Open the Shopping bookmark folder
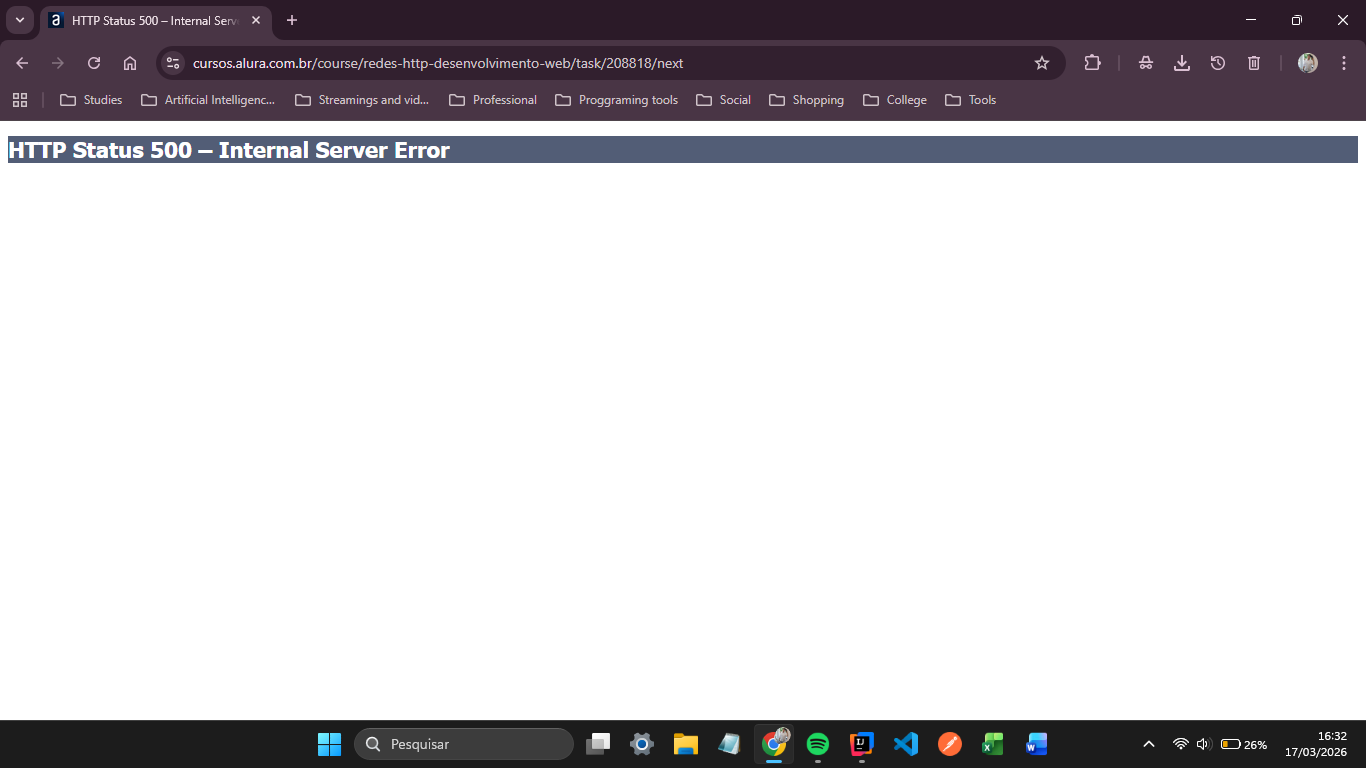The width and height of the screenshot is (1366, 768). click(x=806, y=100)
